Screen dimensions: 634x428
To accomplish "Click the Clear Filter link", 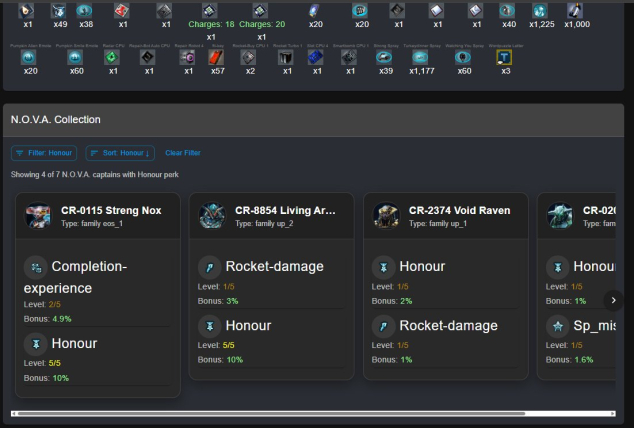I will [x=182, y=153].
